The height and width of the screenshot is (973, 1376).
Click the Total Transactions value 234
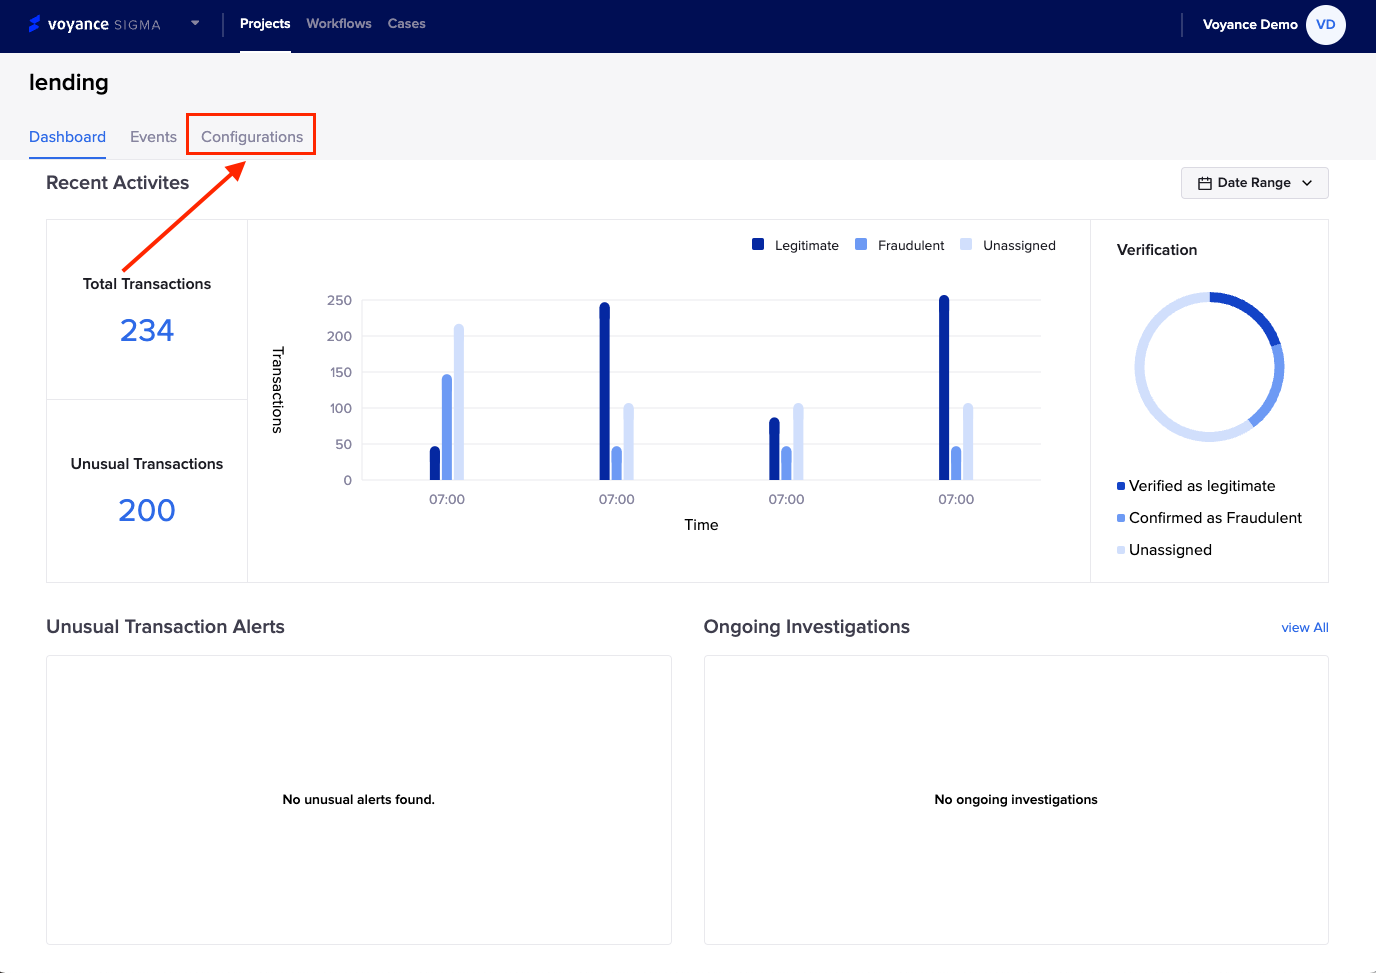(147, 330)
